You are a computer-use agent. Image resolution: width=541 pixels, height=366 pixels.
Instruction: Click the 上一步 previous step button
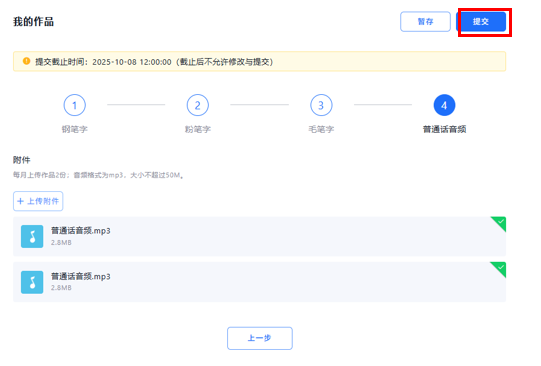(260, 338)
